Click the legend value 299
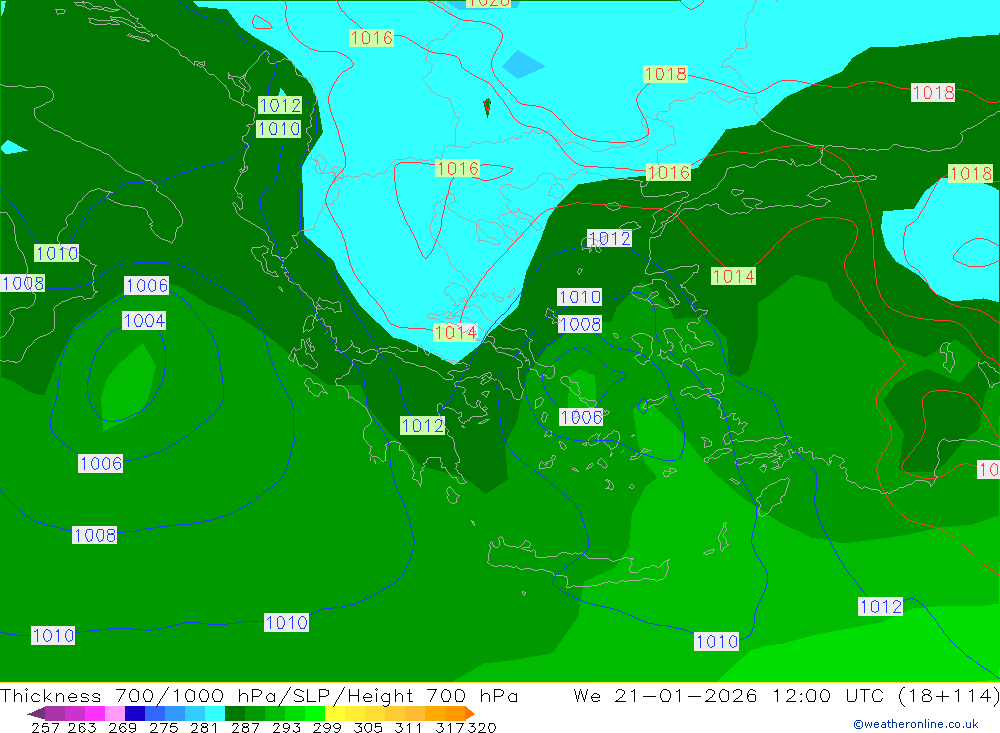Image resolution: width=1000 pixels, height=733 pixels. (x=327, y=727)
